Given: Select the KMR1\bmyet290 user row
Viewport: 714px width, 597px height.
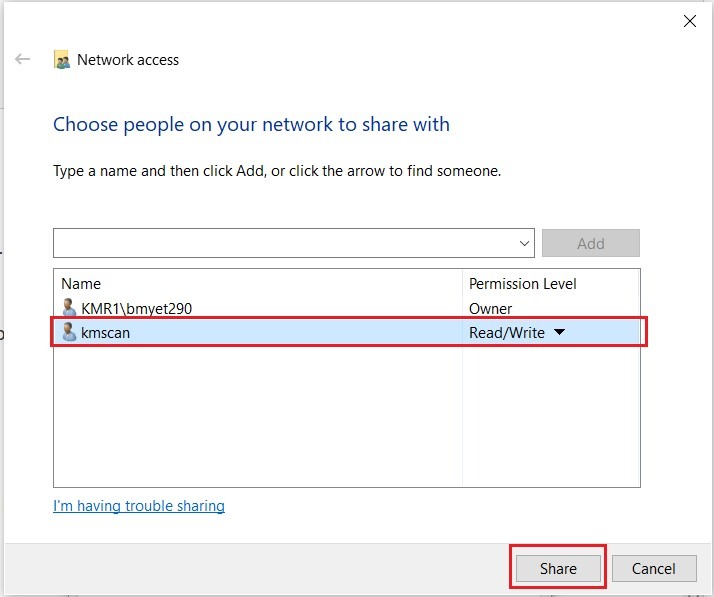Looking at the screenshot, I should click(136, 308).
